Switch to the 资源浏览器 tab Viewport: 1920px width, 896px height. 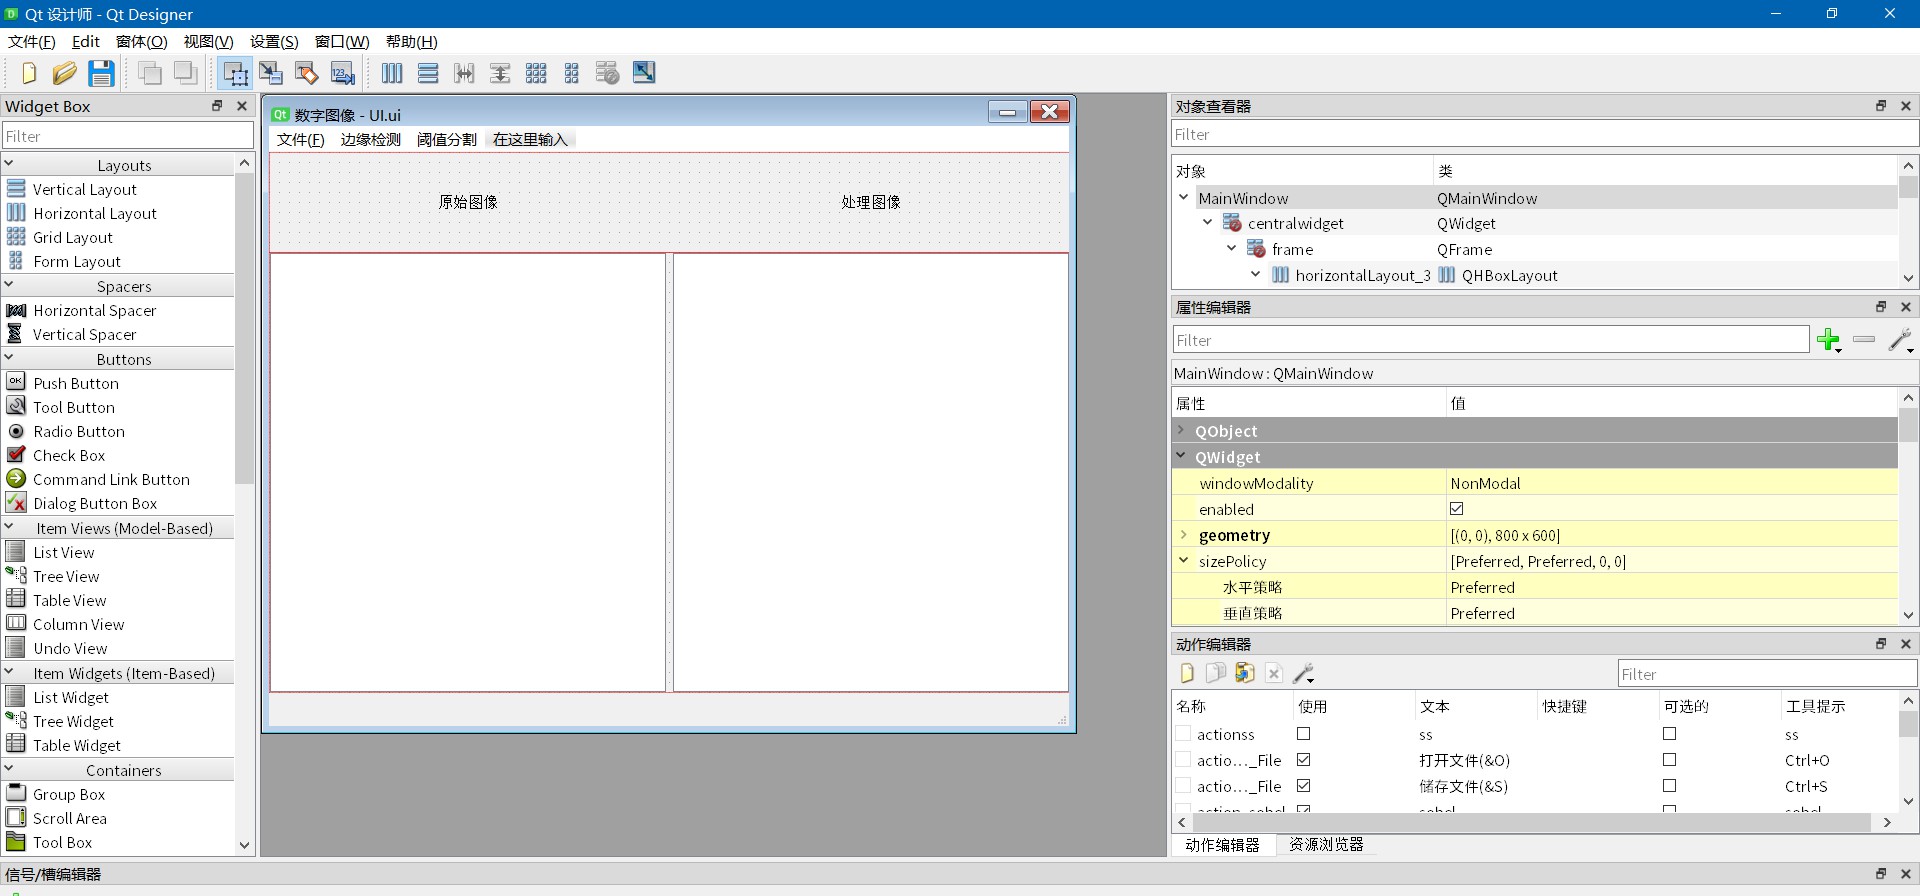[x=1326, y=845]
